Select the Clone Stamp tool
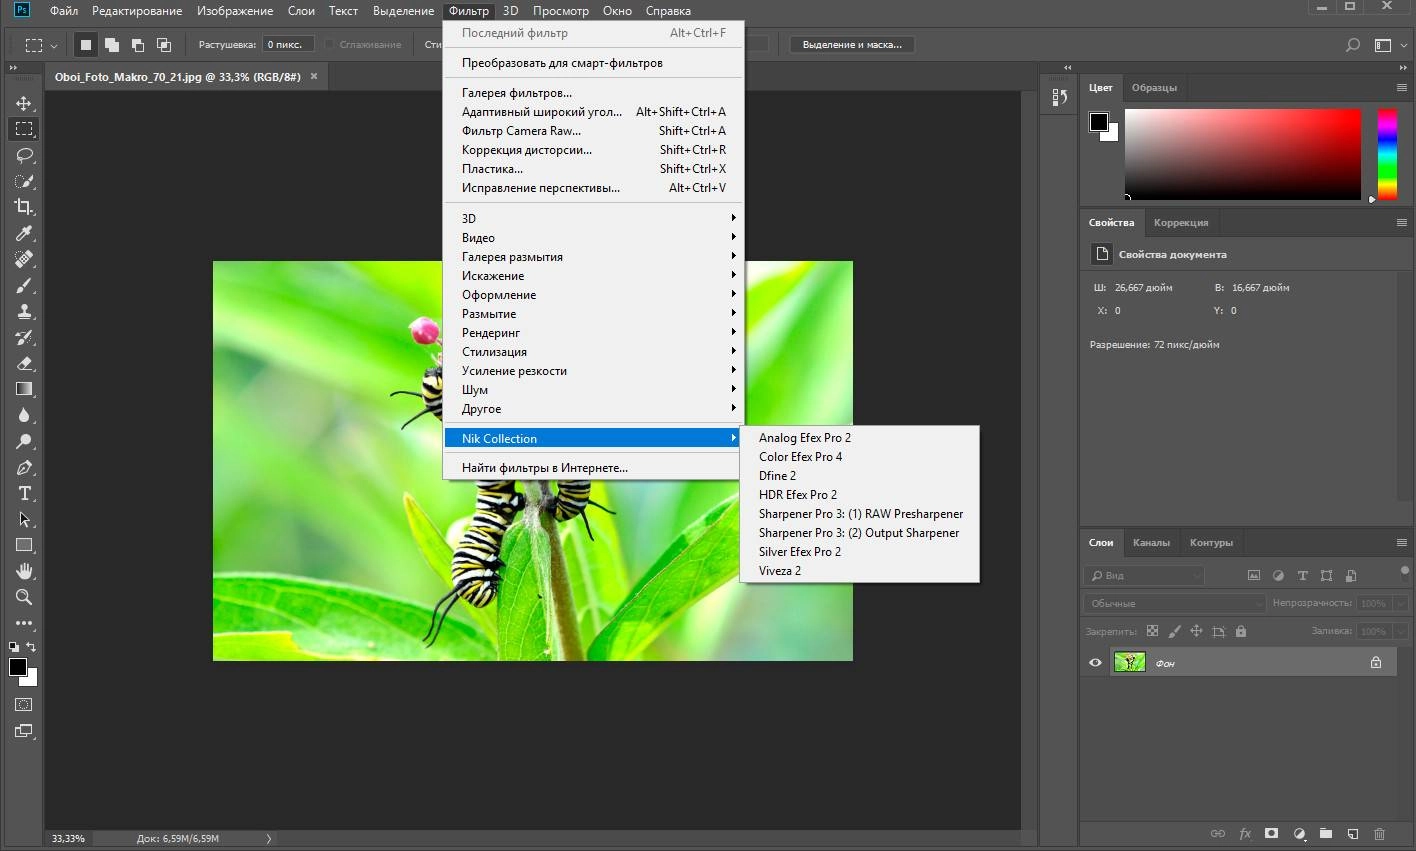The height and width of the screenshot is (851, 1416). point(24,311)
